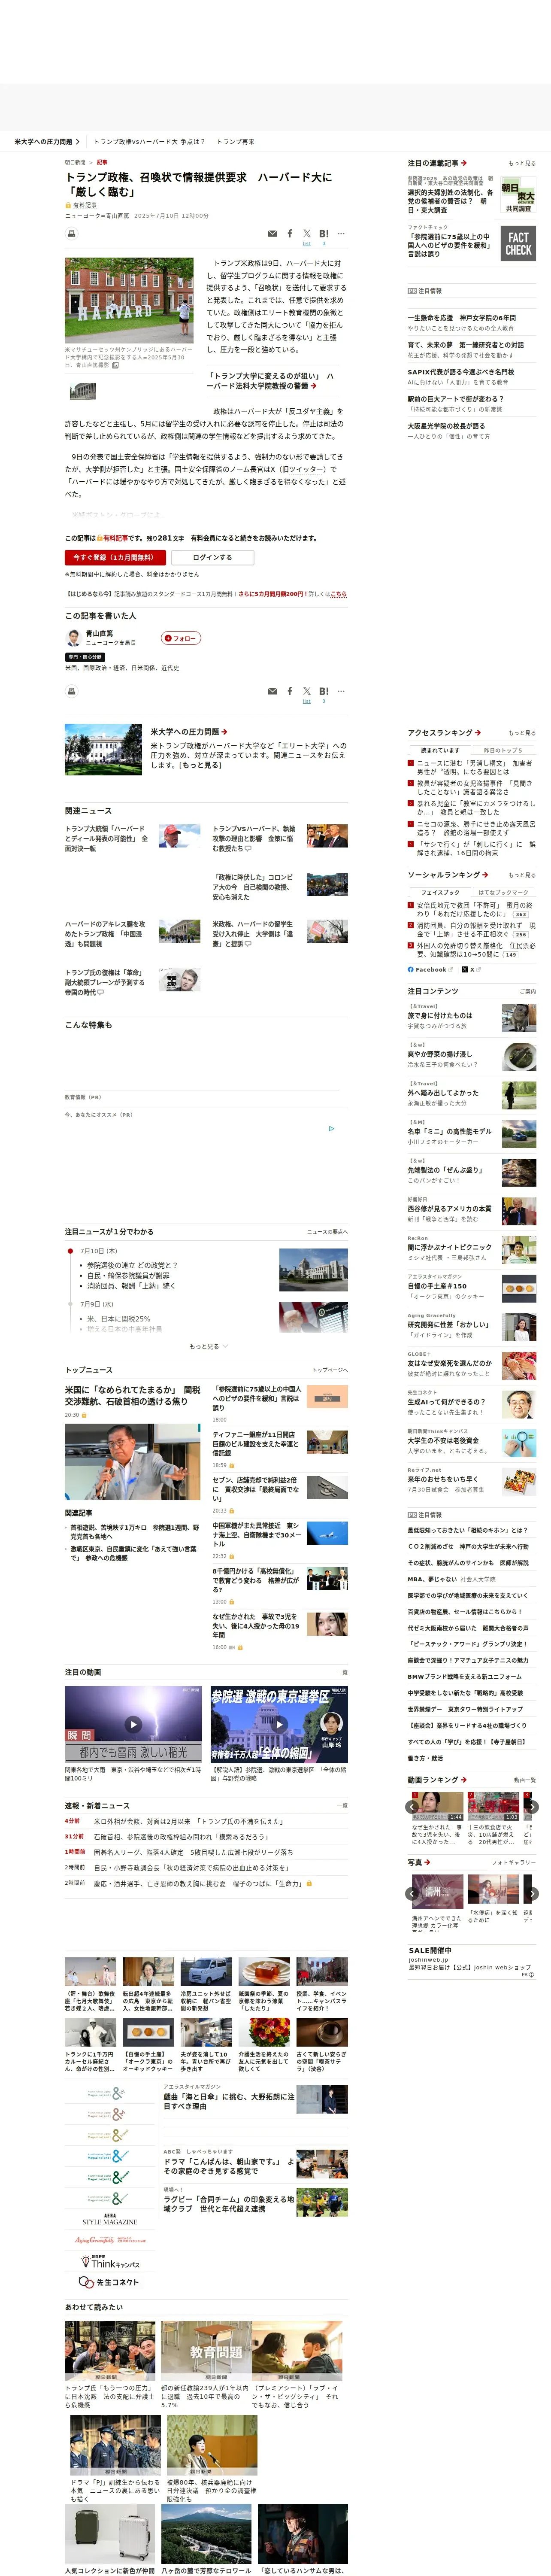Image resolution: width=551 pixels, height=2576 pixels.
Task: Facebook share icon below the author profile section
Action: [290, 691]
